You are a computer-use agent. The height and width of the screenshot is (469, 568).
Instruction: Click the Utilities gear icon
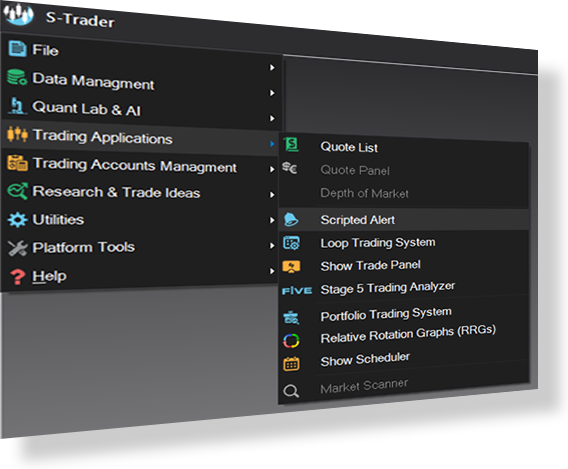pyautogui.click(x=17, y=219)
